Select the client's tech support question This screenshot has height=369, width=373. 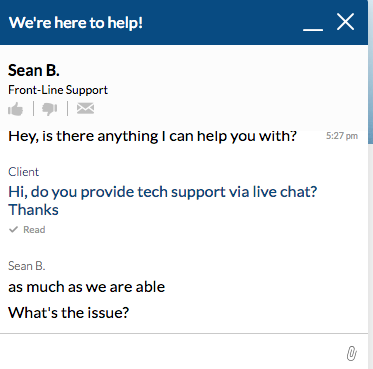[x=163, y=201]
